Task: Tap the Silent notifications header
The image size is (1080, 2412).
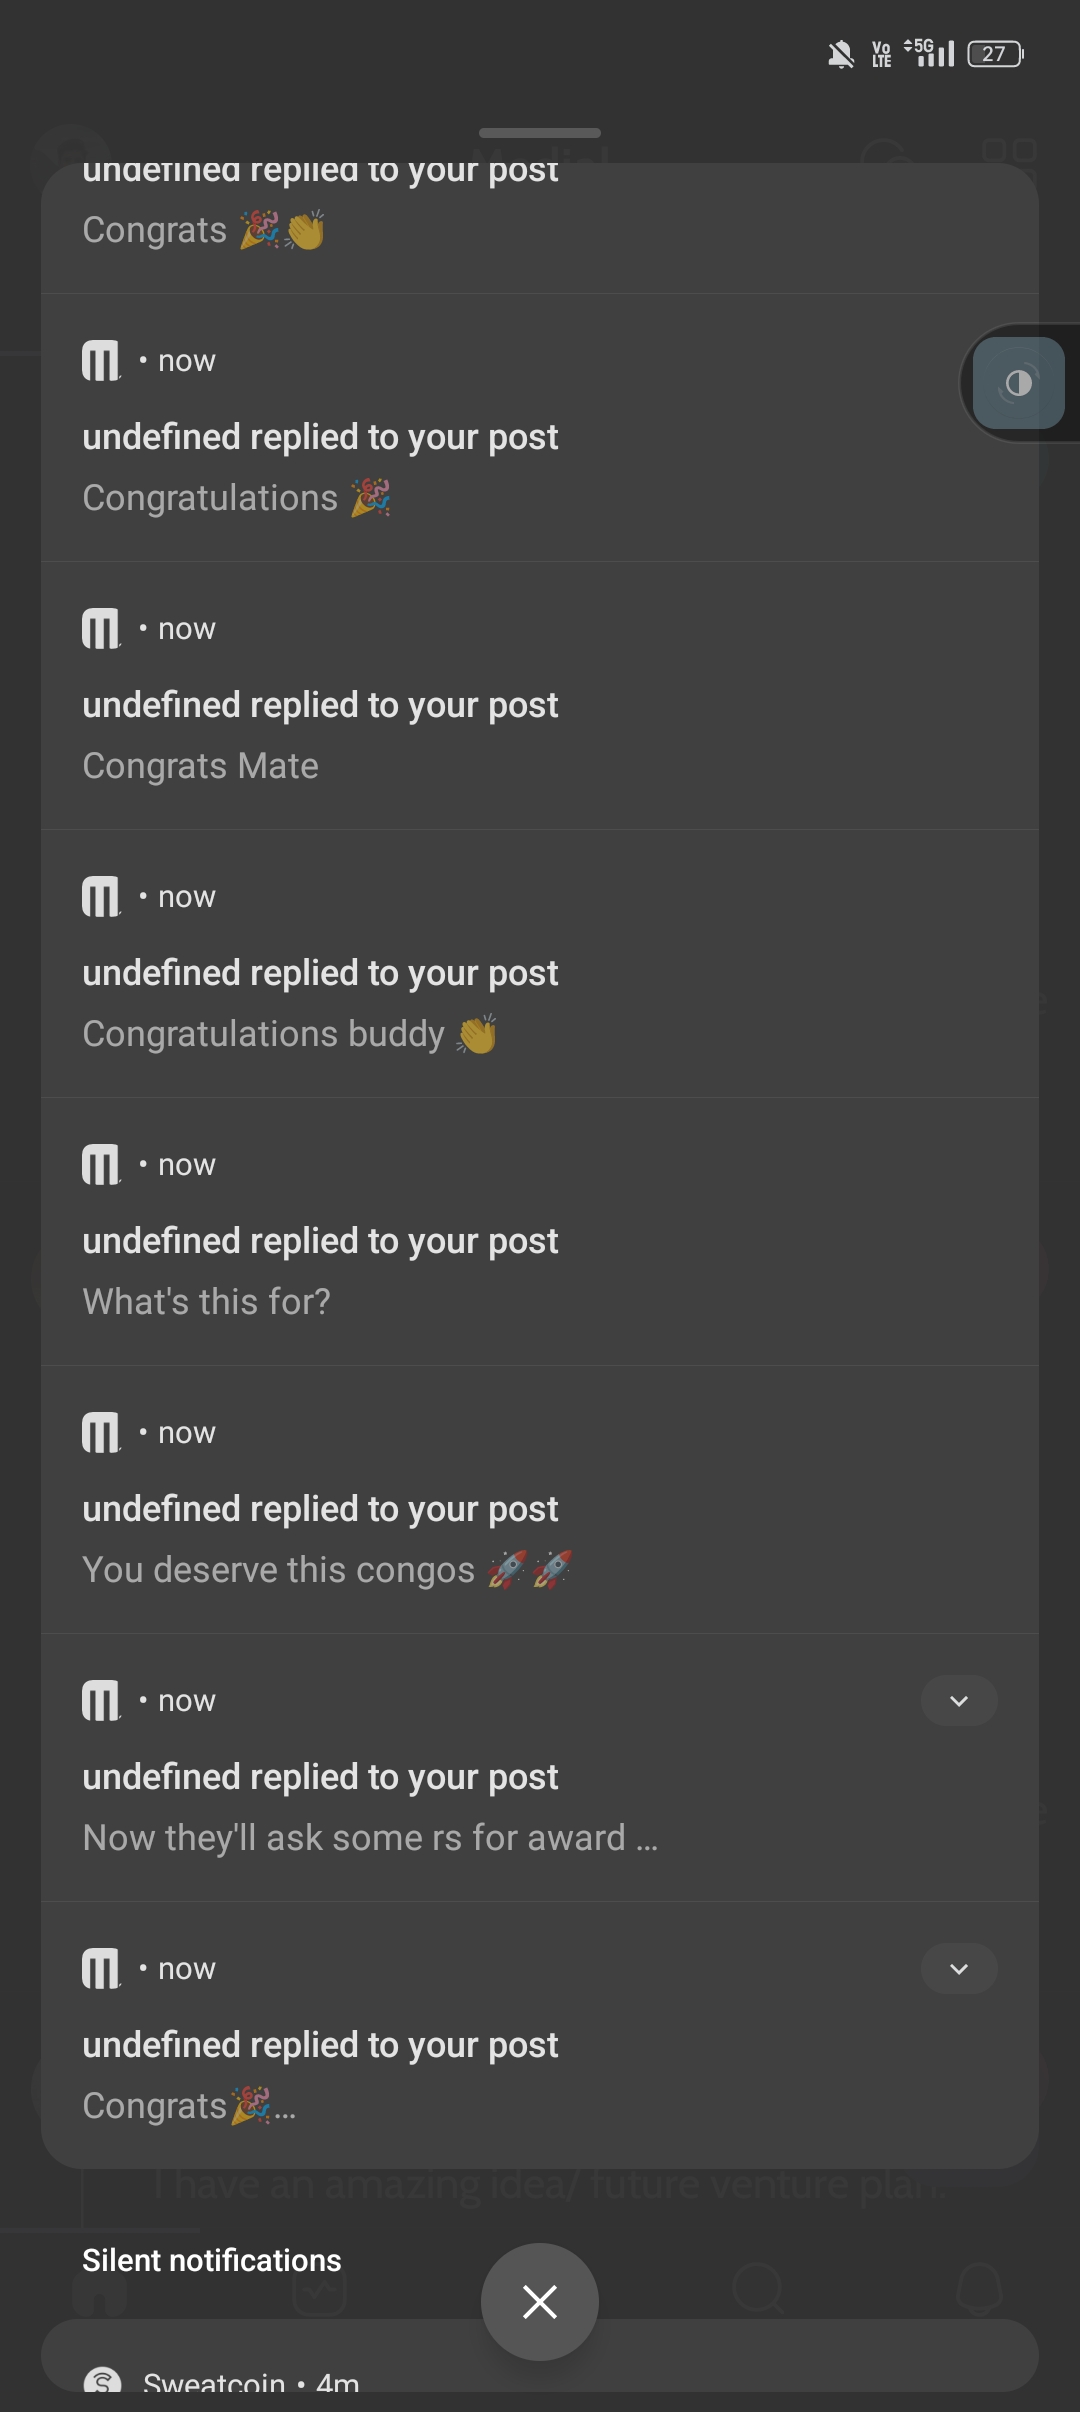Action: (x=212, y=2261)
